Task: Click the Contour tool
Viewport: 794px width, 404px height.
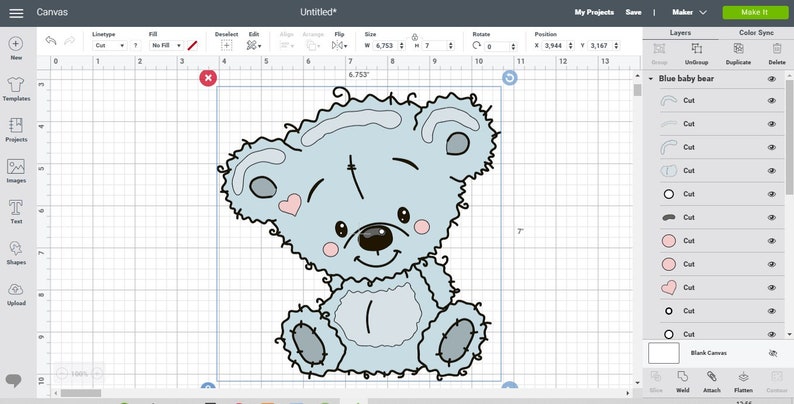Action: [776, 377]
